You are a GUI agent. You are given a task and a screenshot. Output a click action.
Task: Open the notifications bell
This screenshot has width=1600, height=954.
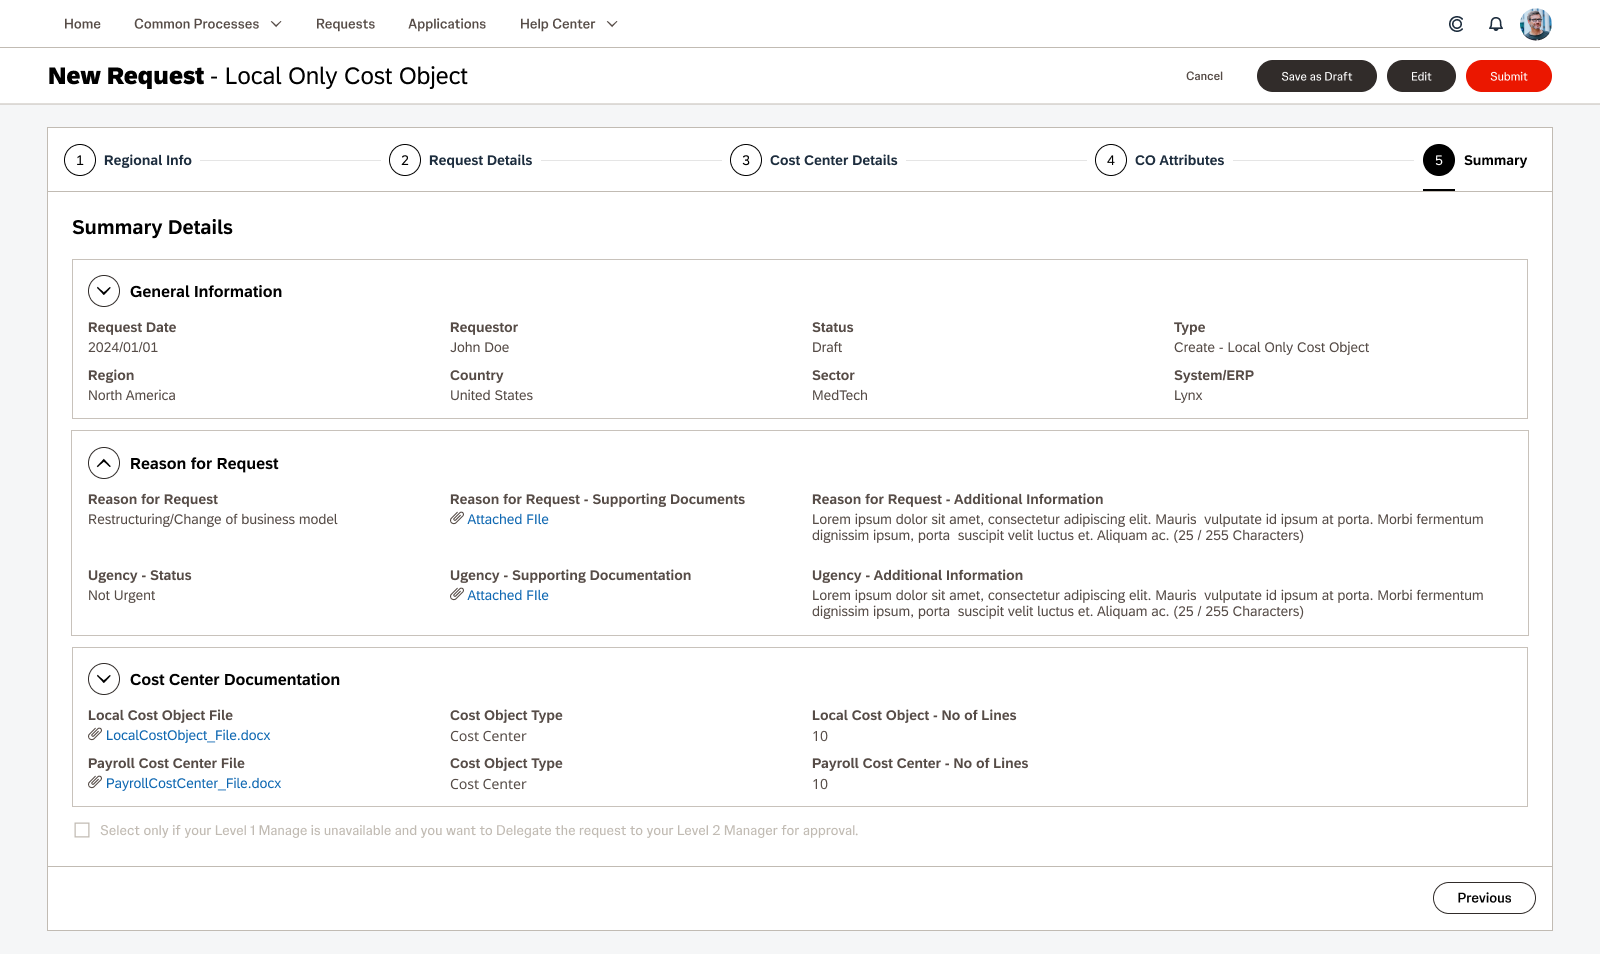(1496, 24)
